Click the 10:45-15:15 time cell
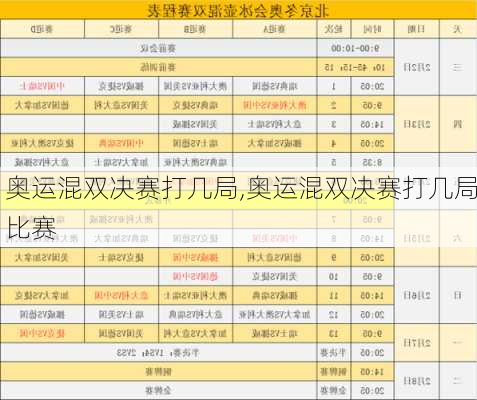 [x=355, y=67]
